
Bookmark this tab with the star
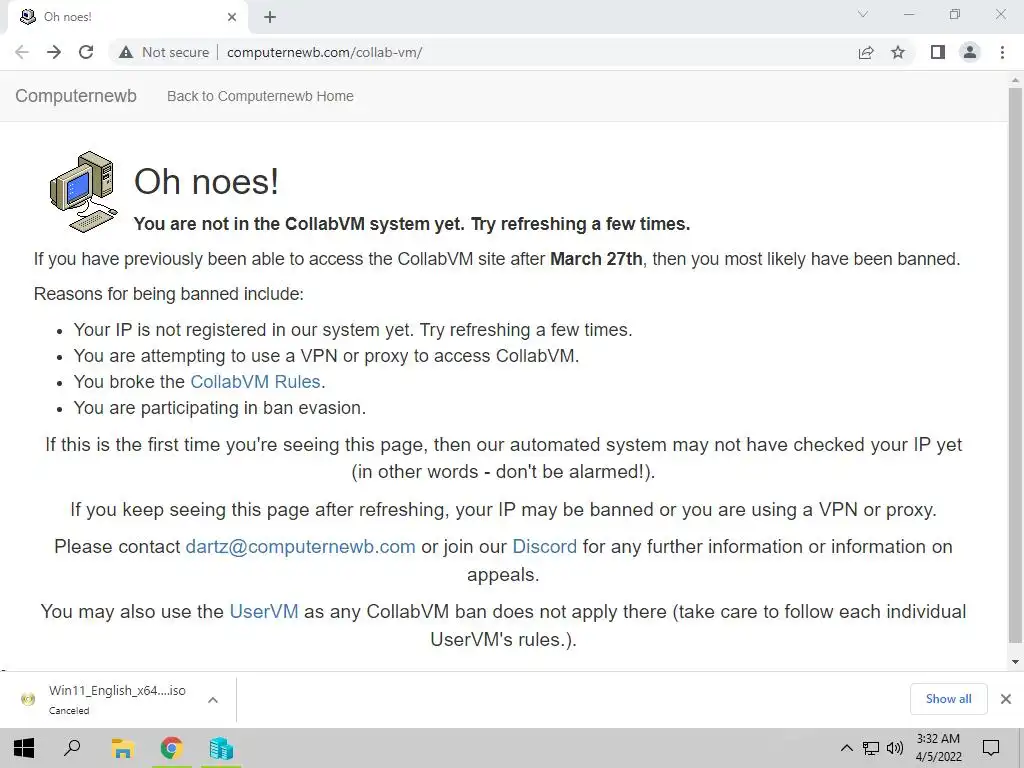pos(898,52)
